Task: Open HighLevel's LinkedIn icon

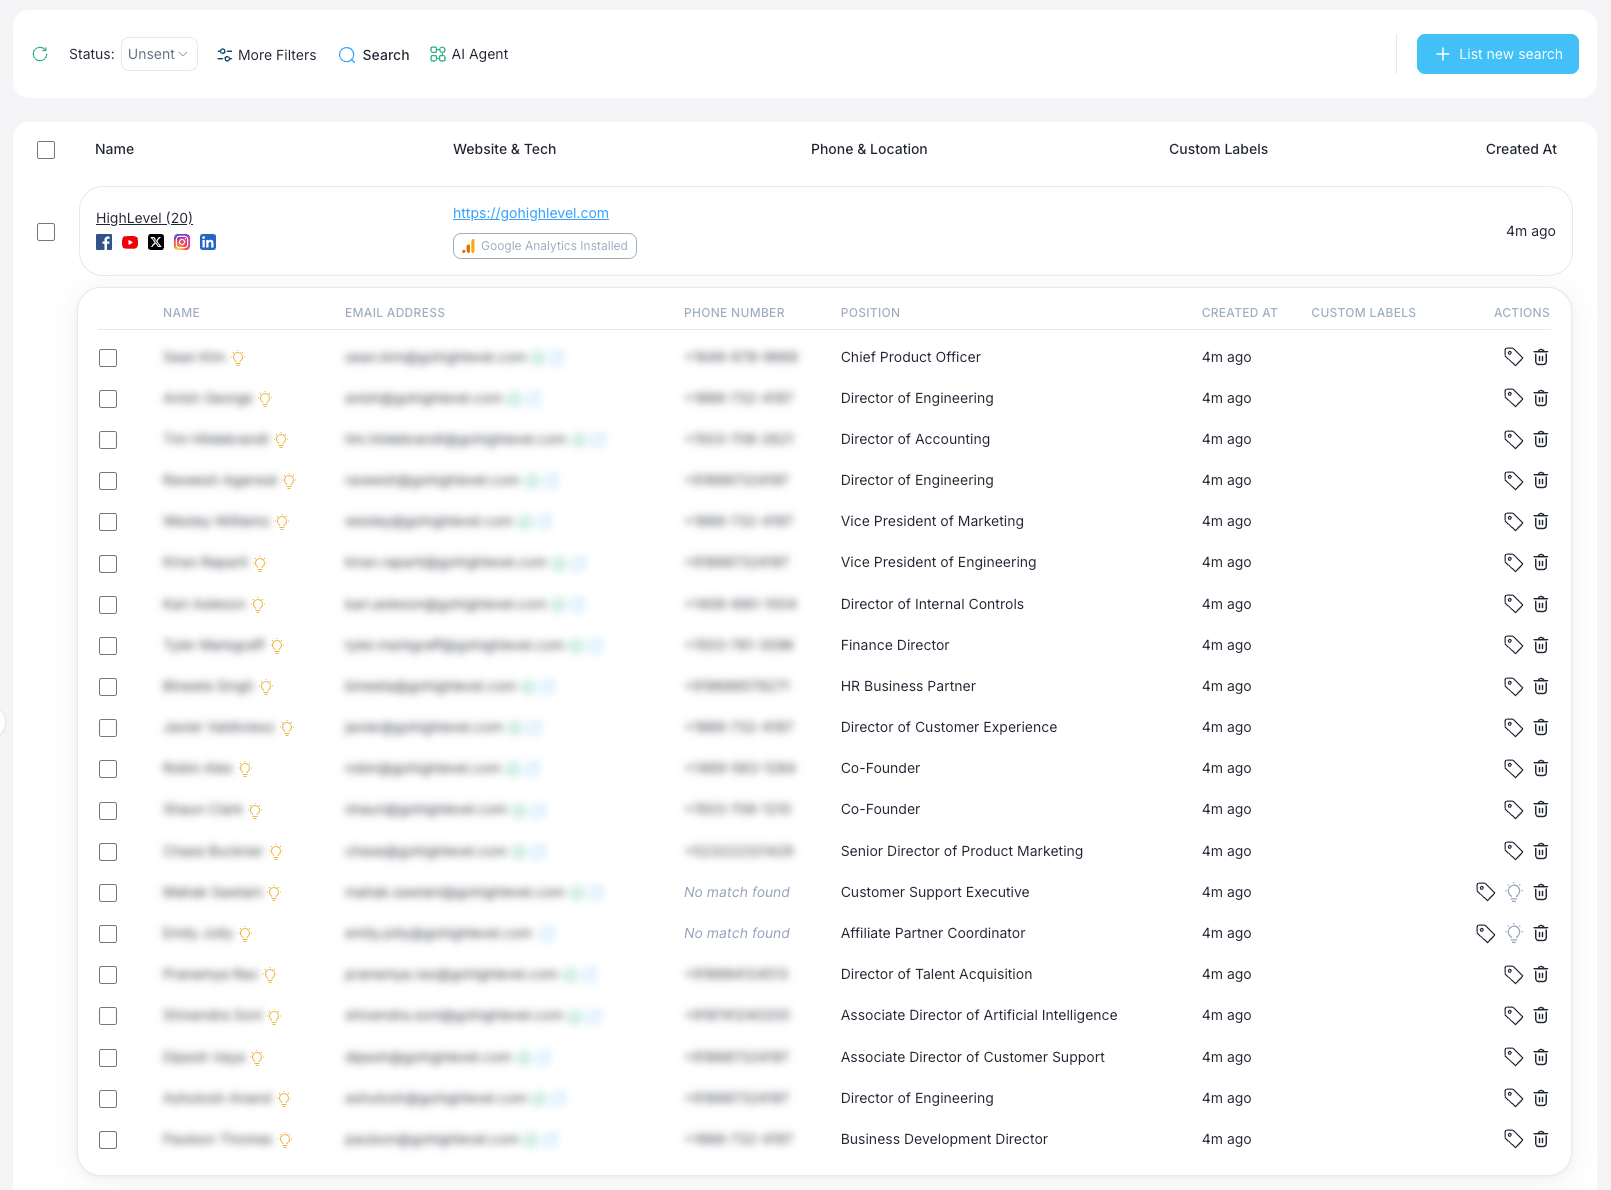Action: 208,242
